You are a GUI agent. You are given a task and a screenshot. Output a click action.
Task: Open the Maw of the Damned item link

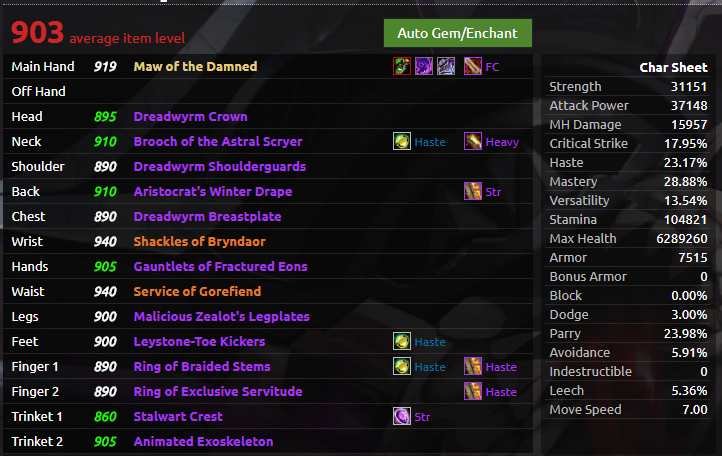point(195,66)
